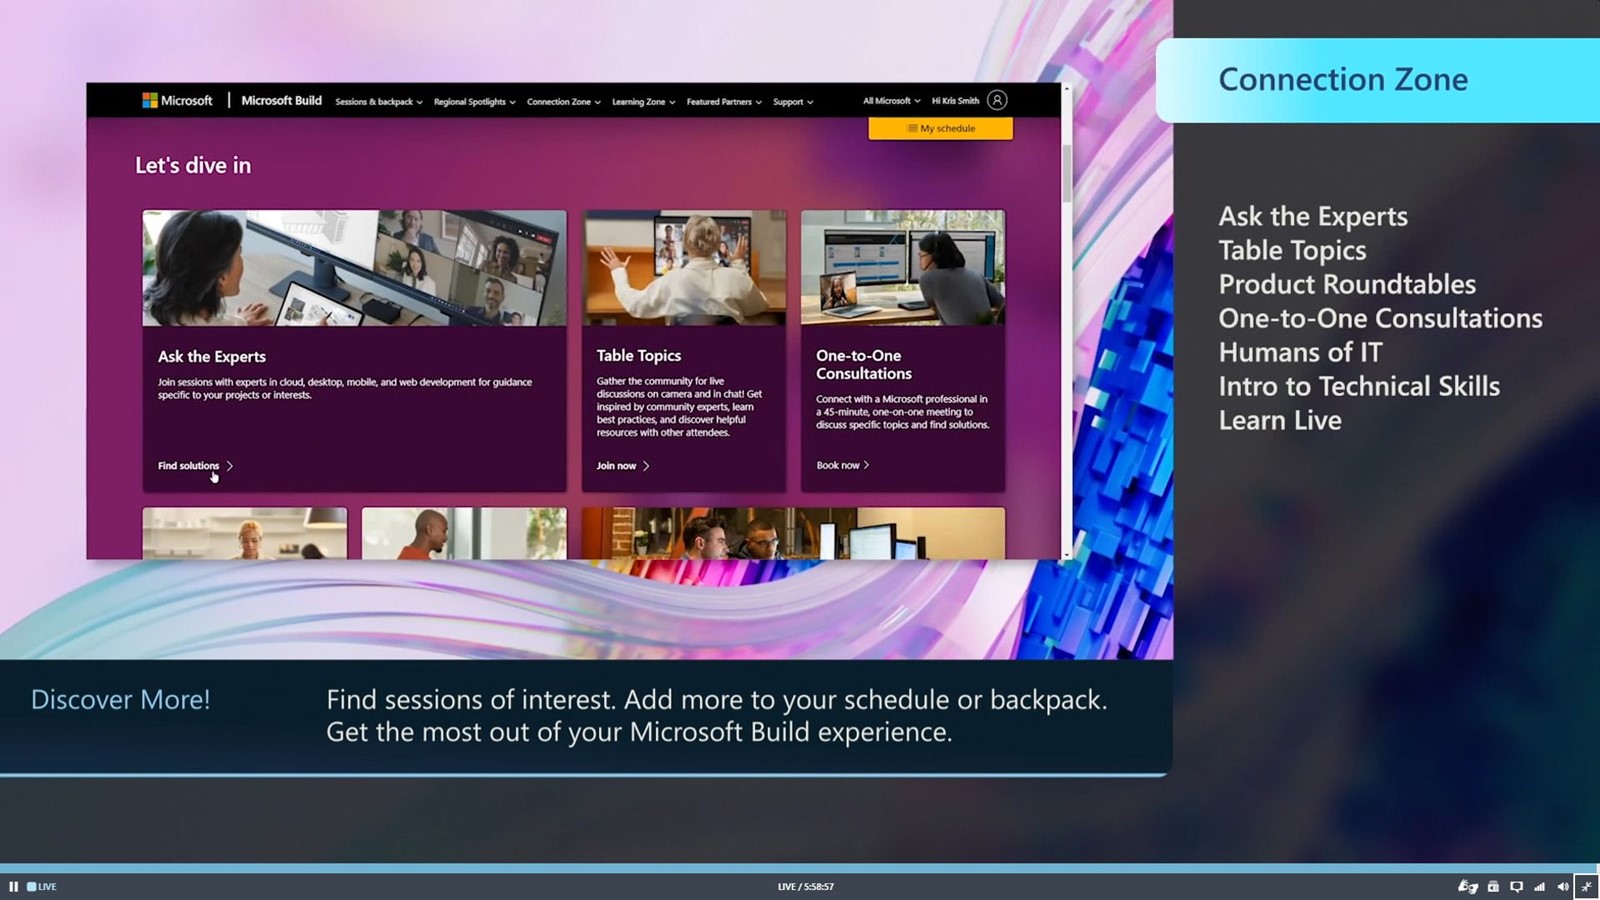The image size is (1600, 900).
Task: Open sign language interpreter options
Action: 1467,886
